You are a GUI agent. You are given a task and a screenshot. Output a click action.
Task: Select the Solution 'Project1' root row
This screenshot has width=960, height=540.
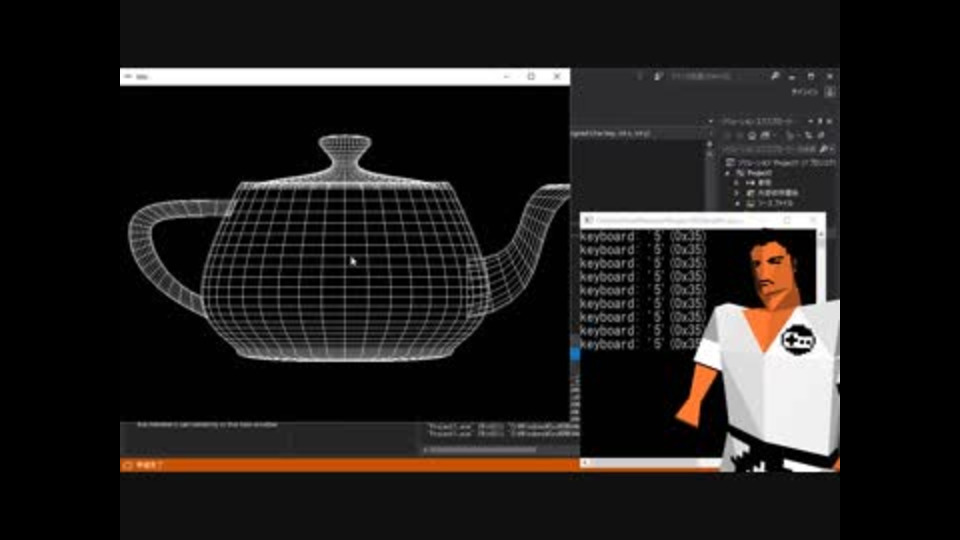[781, 162]
